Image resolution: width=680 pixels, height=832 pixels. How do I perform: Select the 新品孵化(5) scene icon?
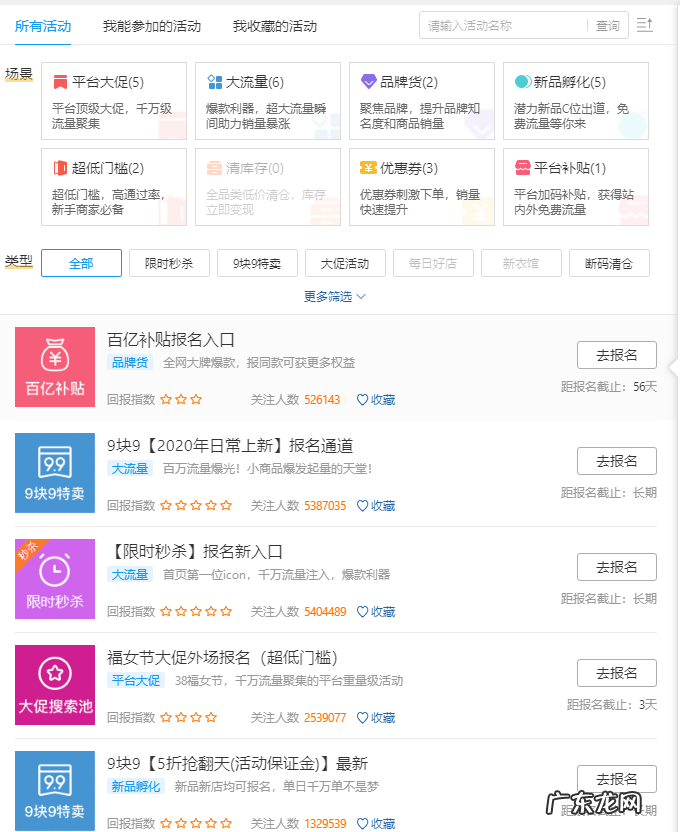[x=522, y=82]
